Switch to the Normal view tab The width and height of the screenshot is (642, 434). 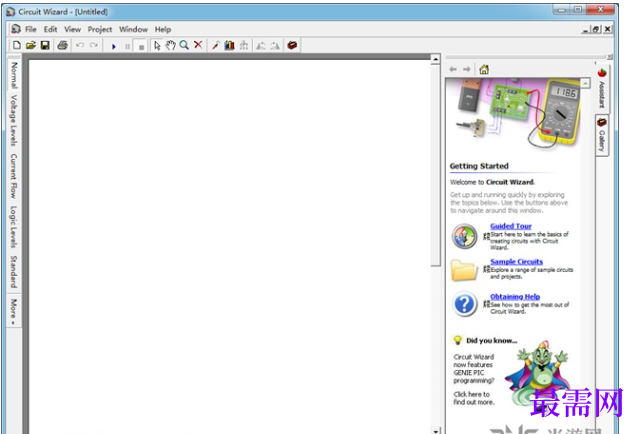(x=14, y=75)
